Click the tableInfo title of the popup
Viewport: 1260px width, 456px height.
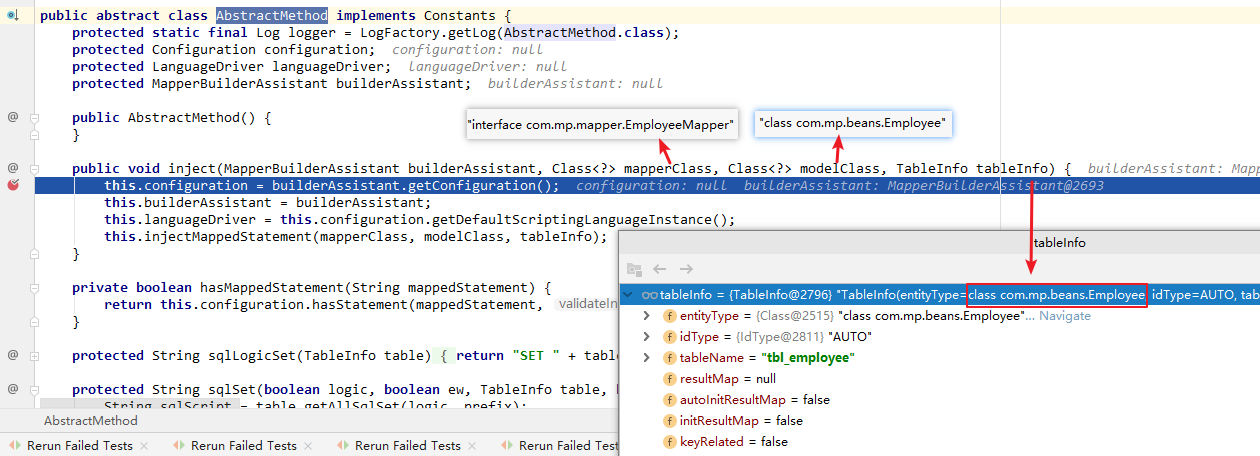coord(1059,242)
